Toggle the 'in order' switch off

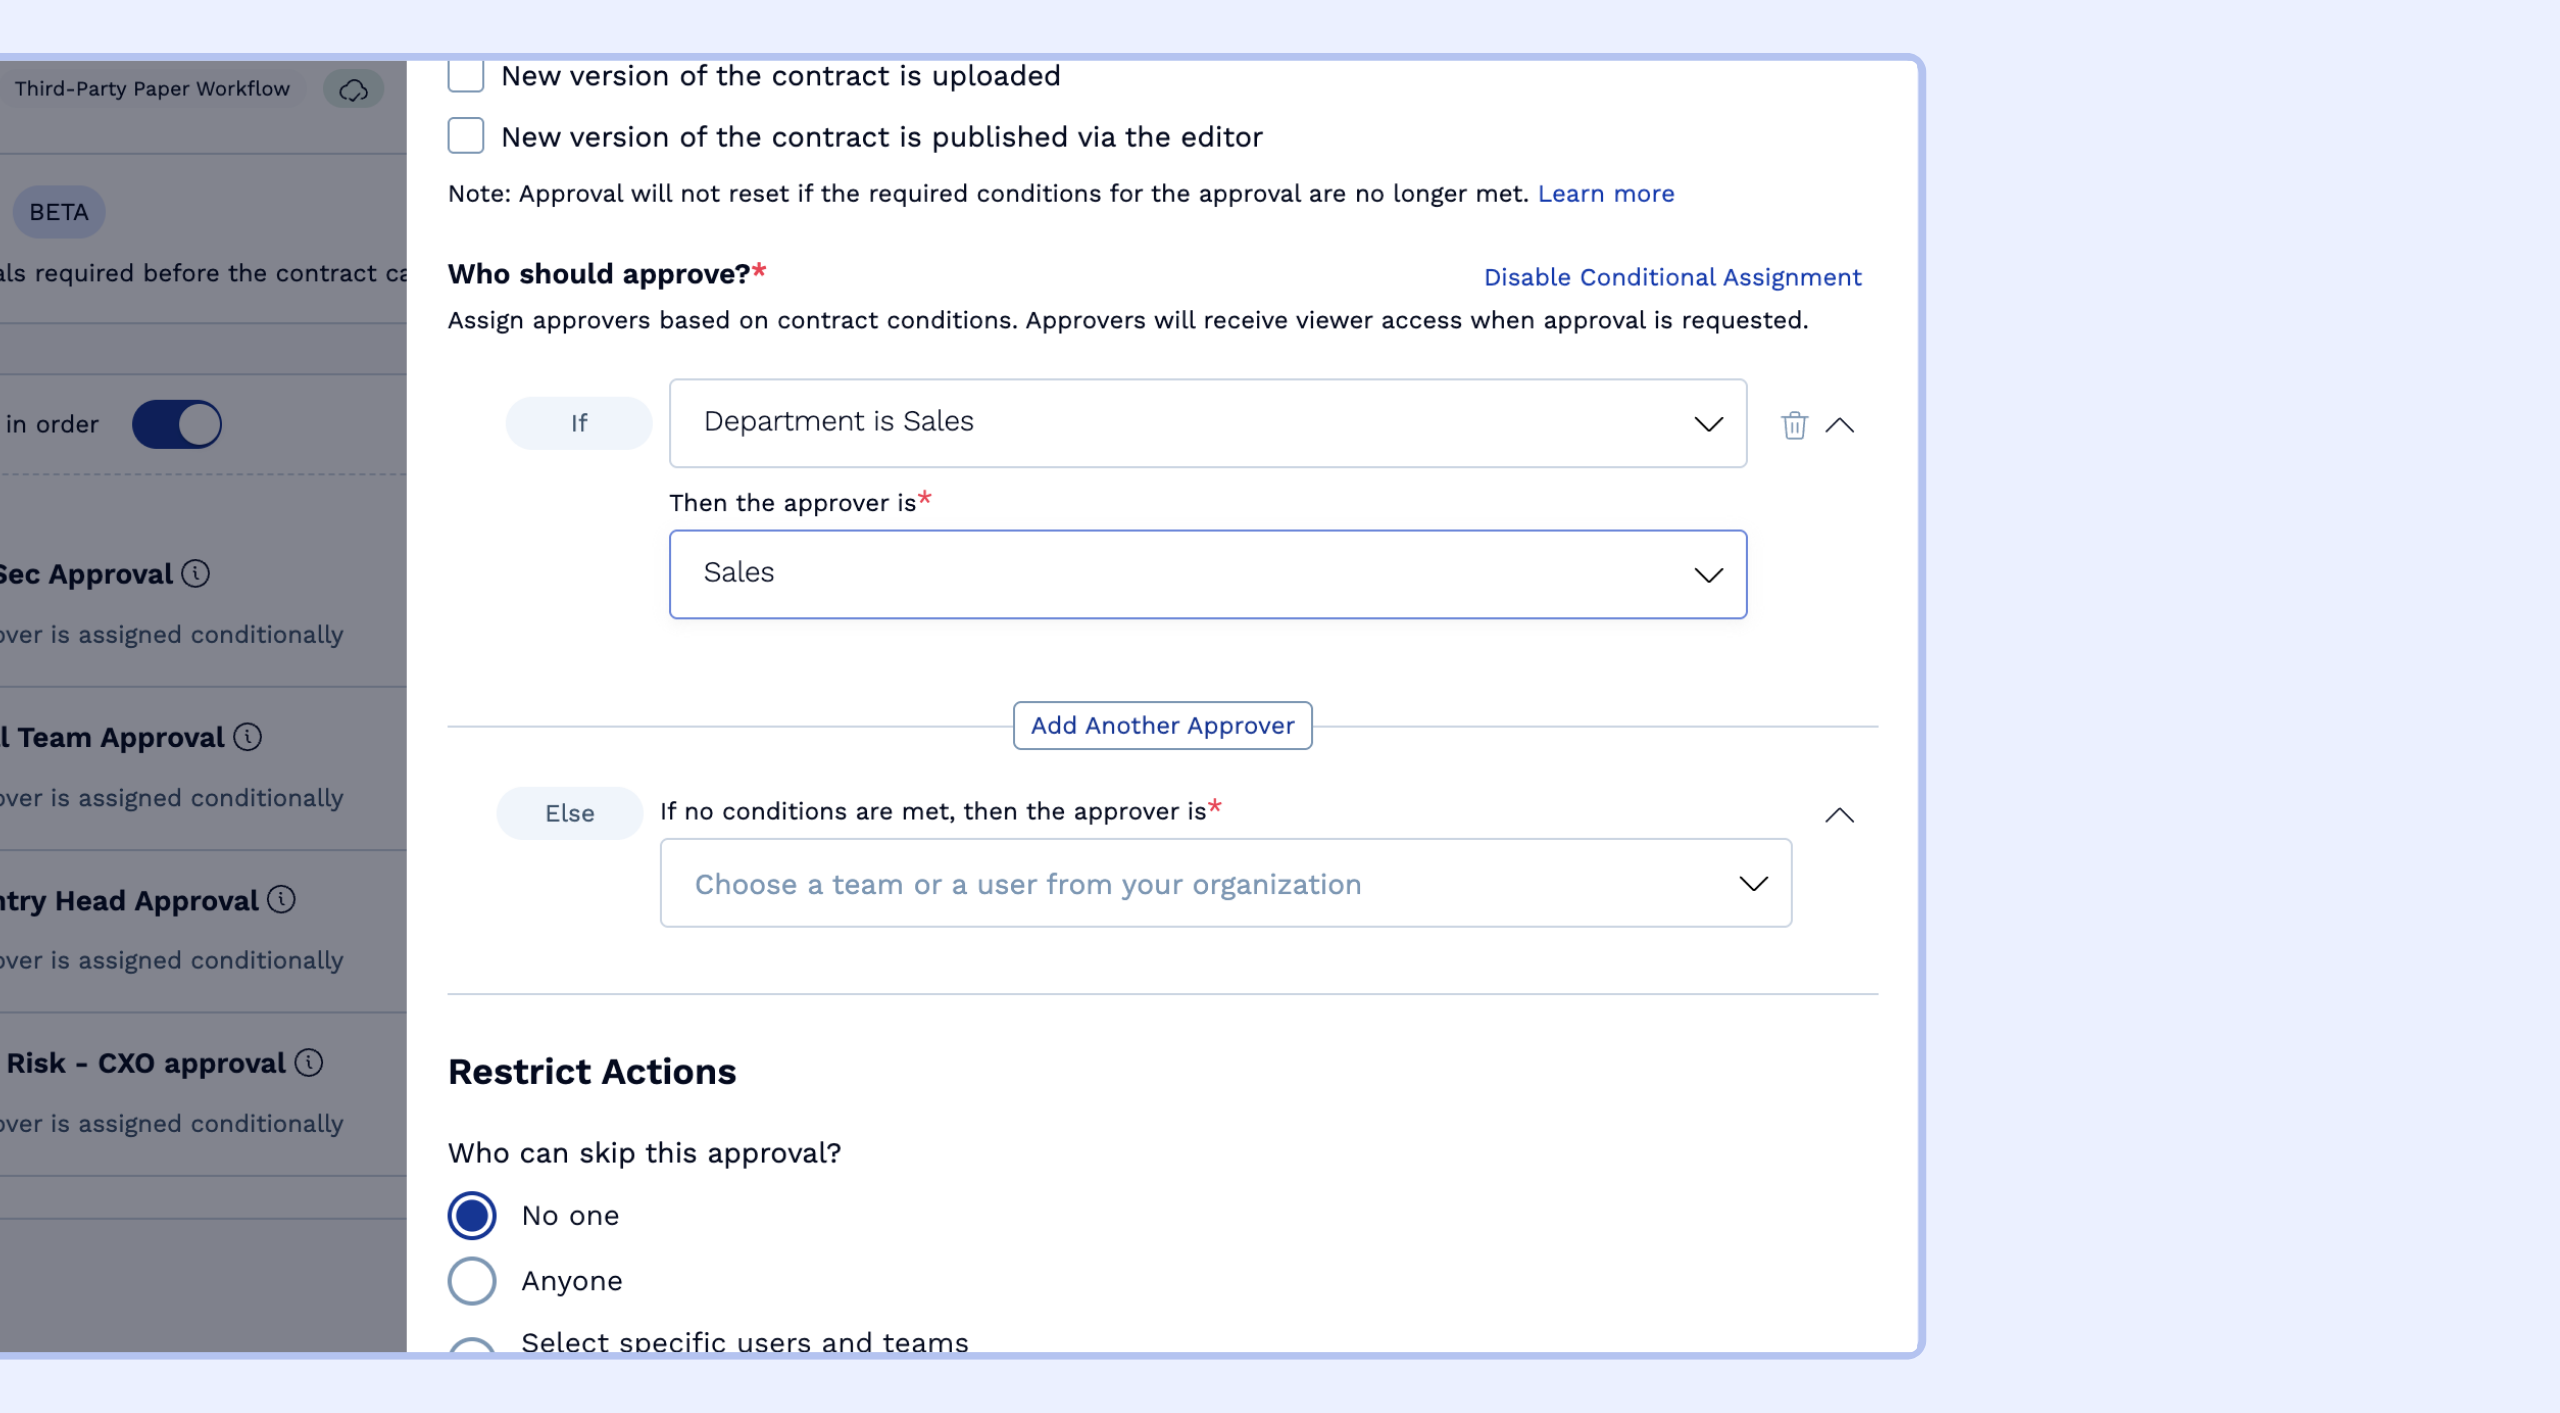click(x=178, y=423)
